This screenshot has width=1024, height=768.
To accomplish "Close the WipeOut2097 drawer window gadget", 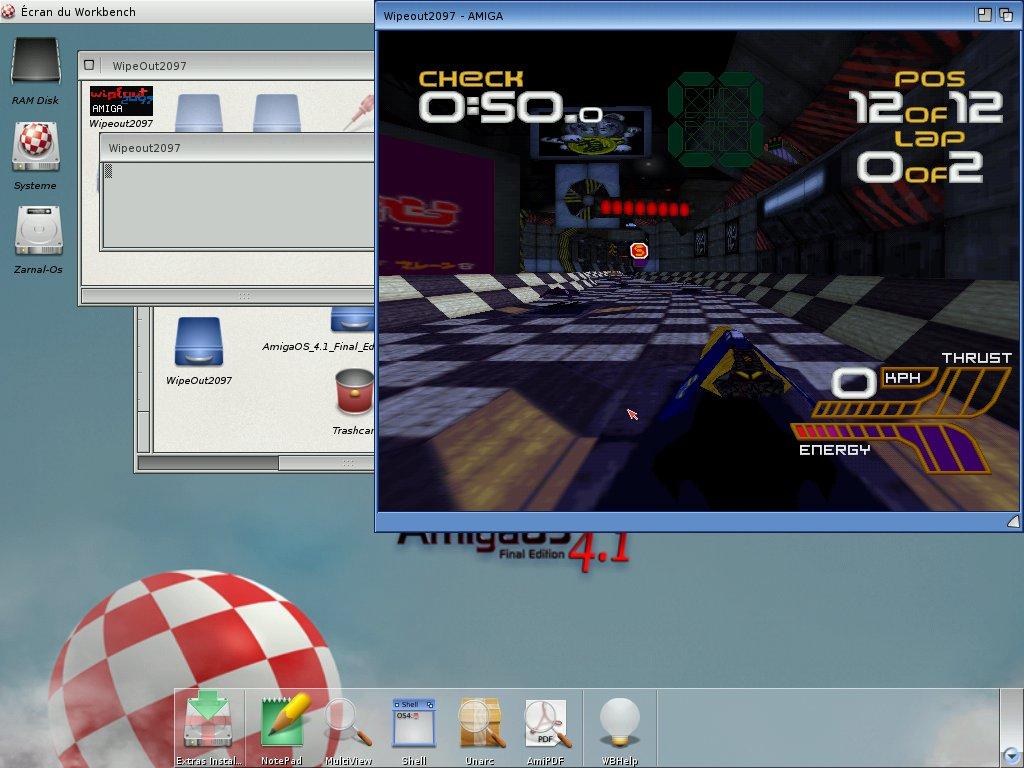I will (89, 65).
